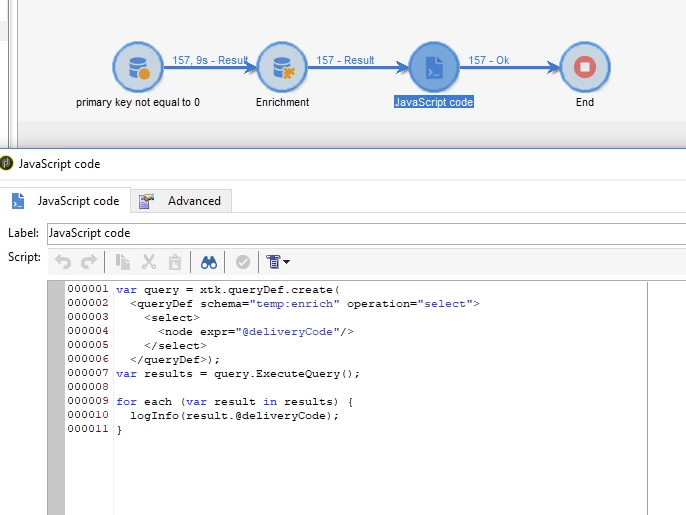The height and width of the screenshot is (515, 686).
Task: Click the '157, 9s - Result' transition label
Action: pos(210,60)
